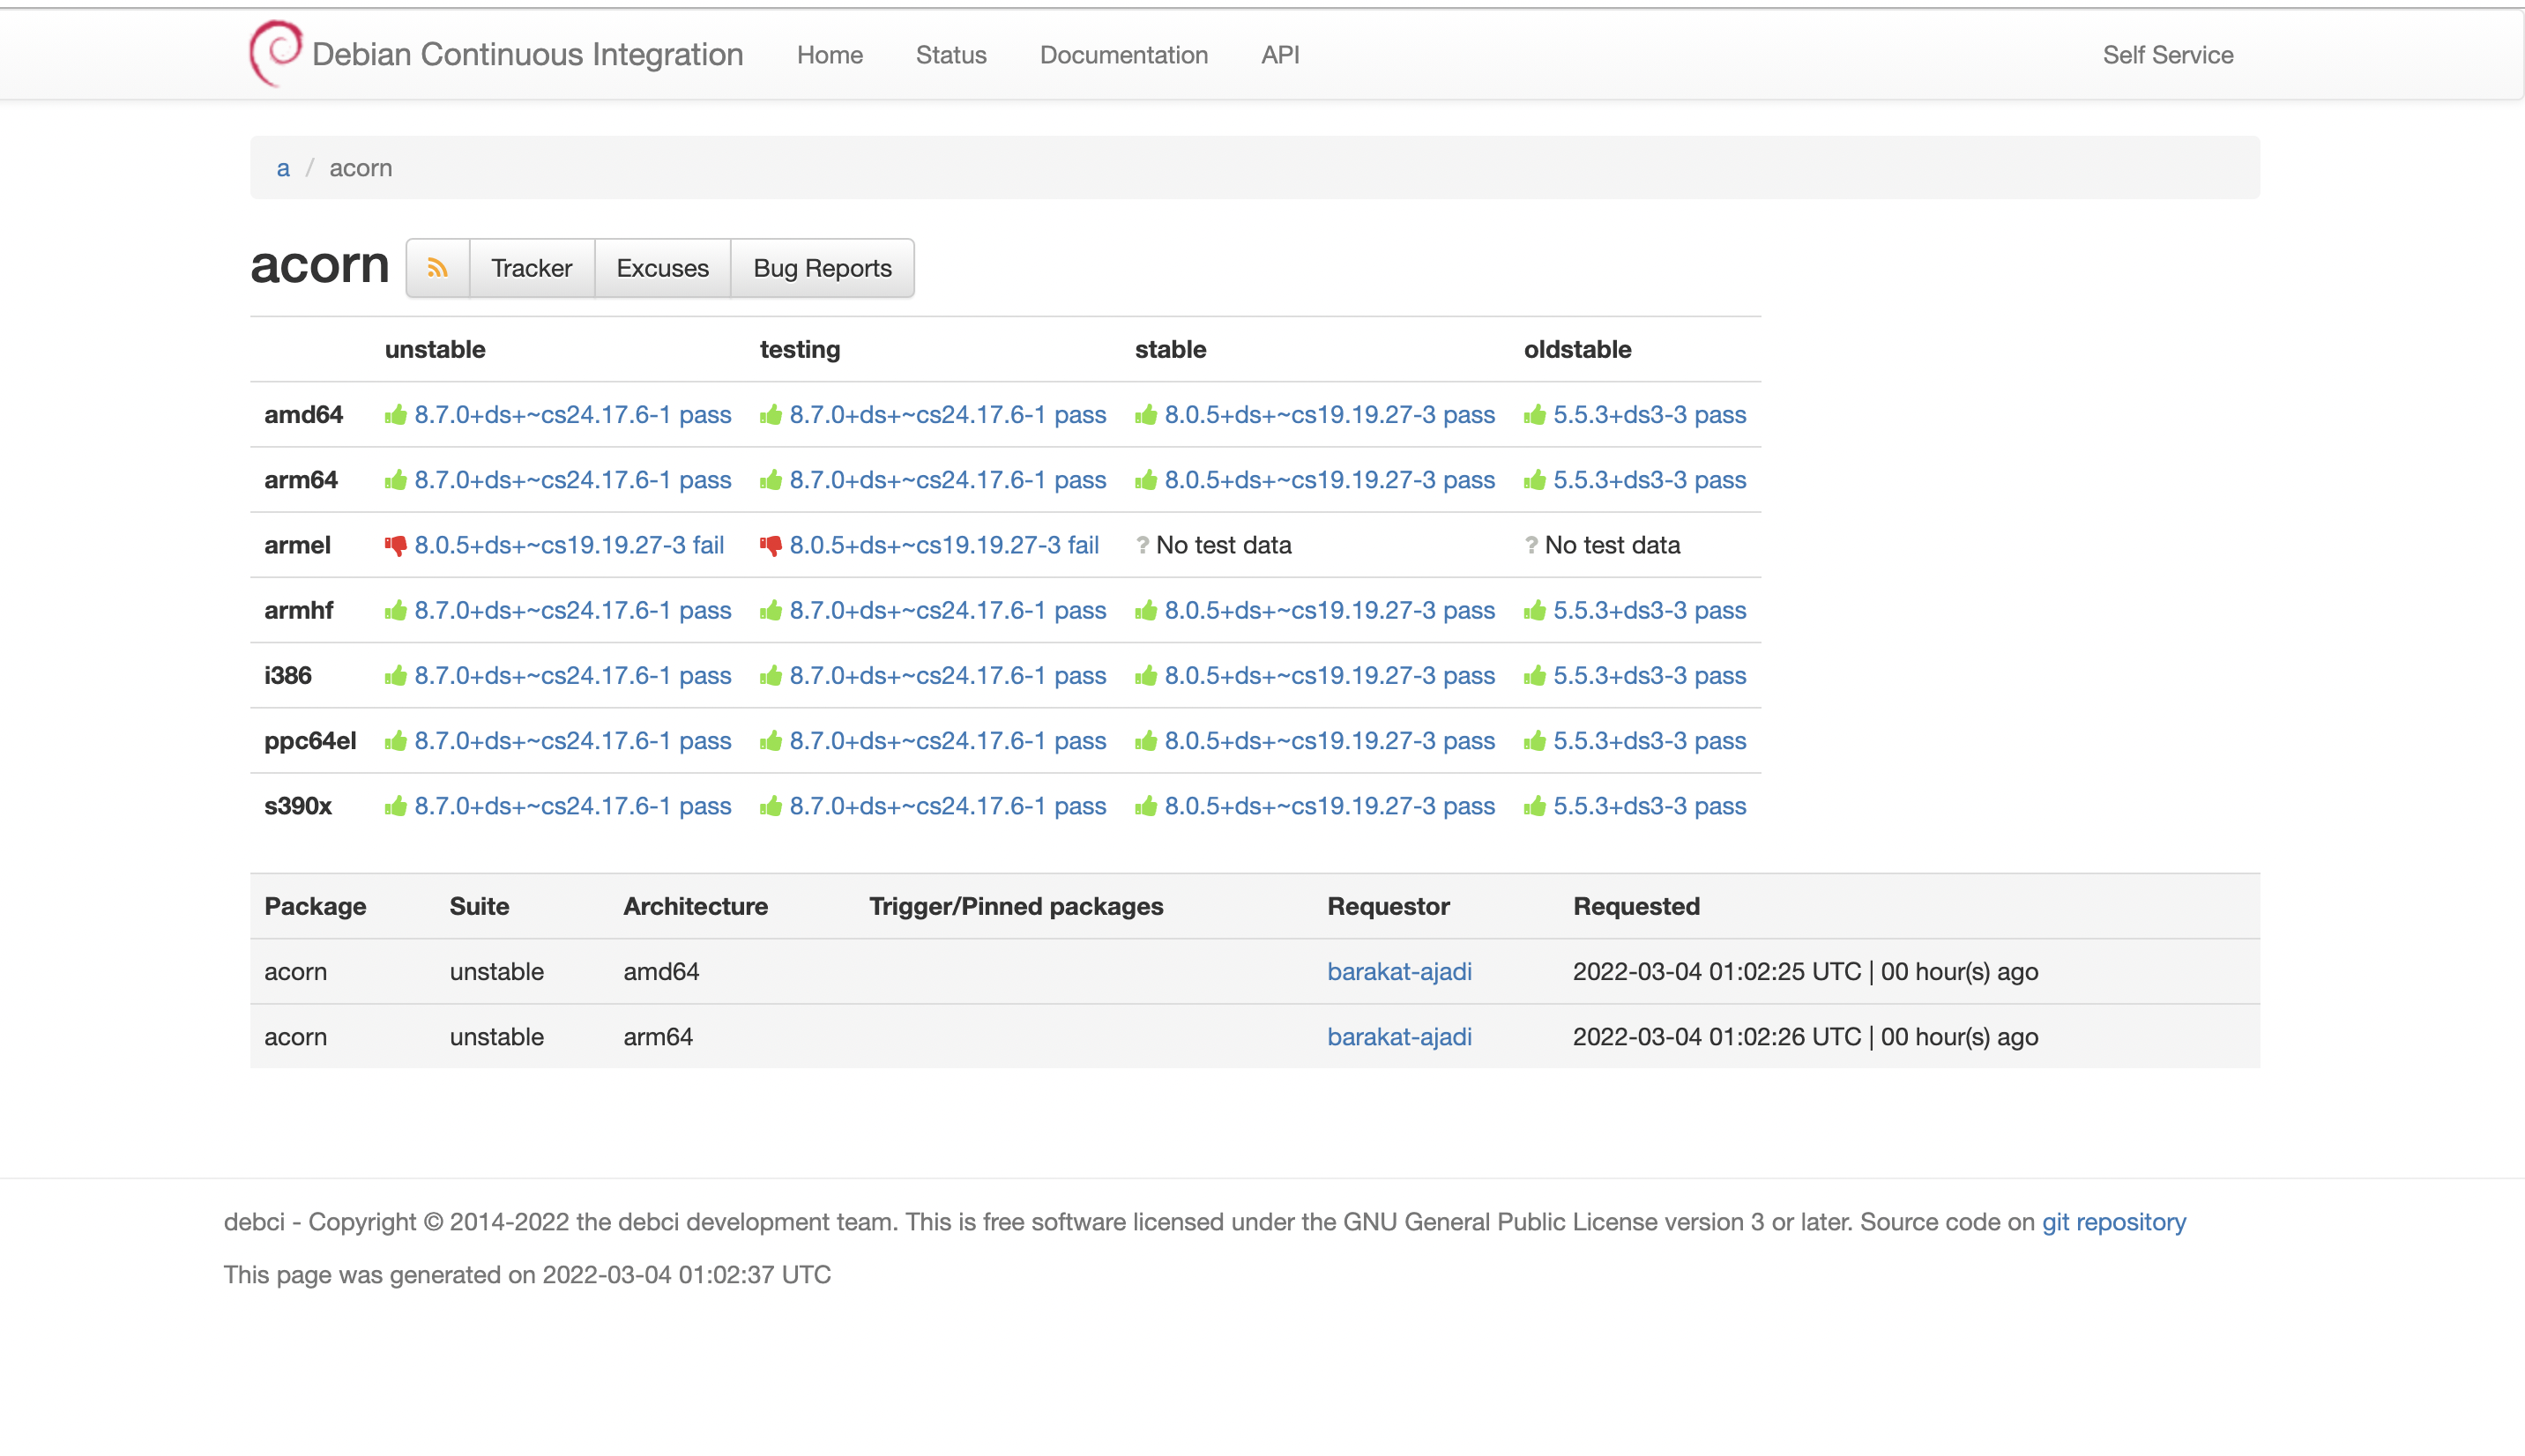
Task: Open armhf stable 8.0.5 pass result
Action: (x=1330, y=610)
